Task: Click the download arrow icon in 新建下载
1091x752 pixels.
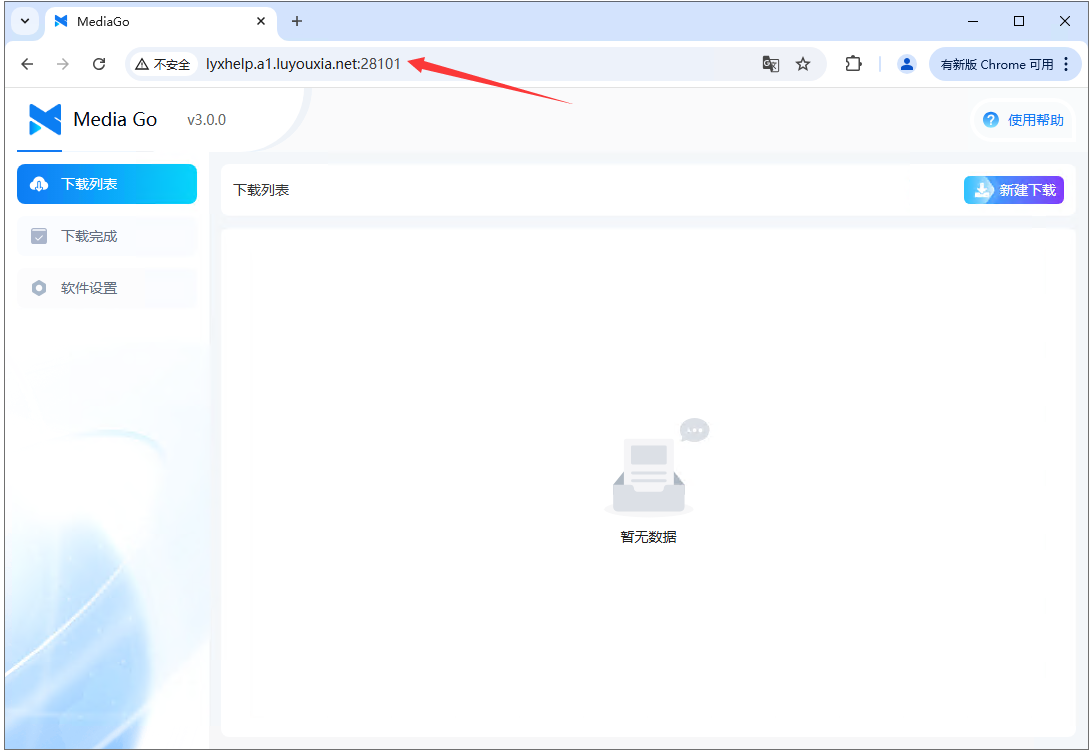Action: pos(982,190)
